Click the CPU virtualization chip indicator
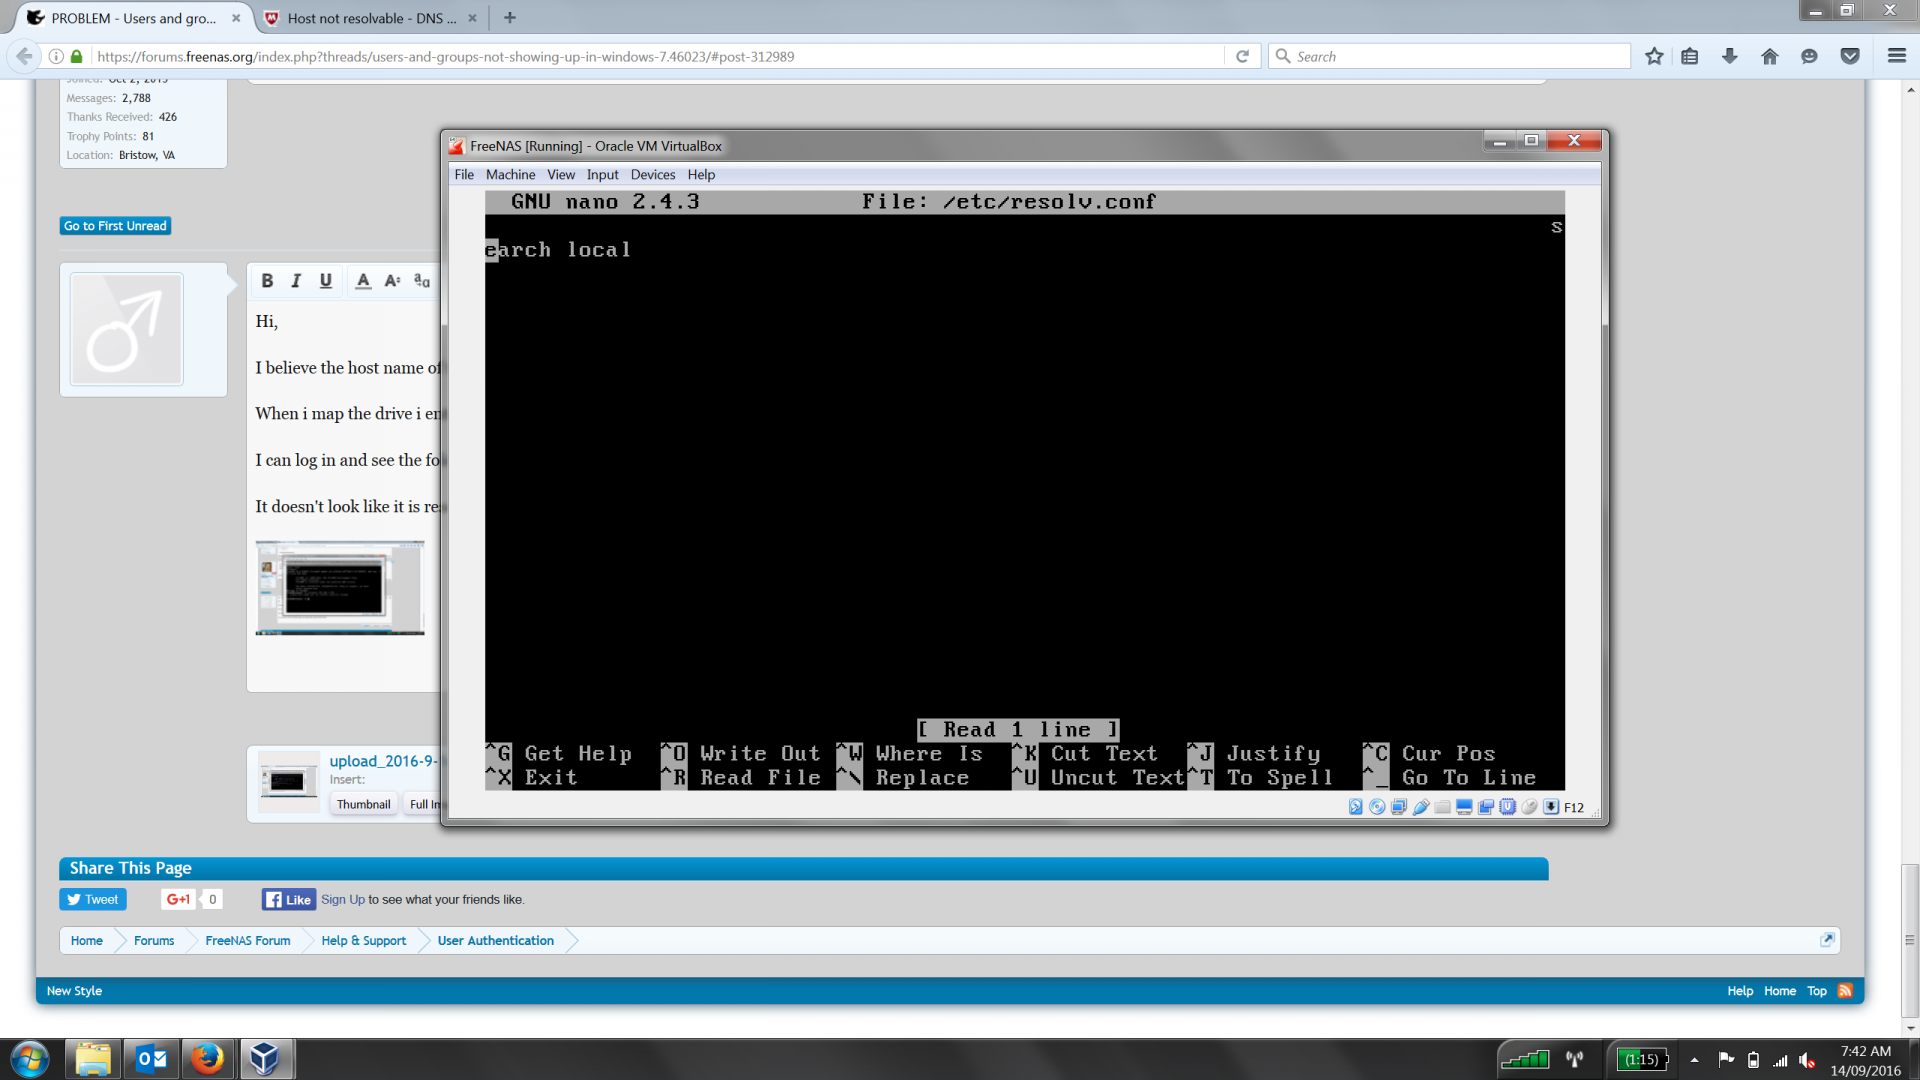 pyautogui.click(x=1508, y=807)
